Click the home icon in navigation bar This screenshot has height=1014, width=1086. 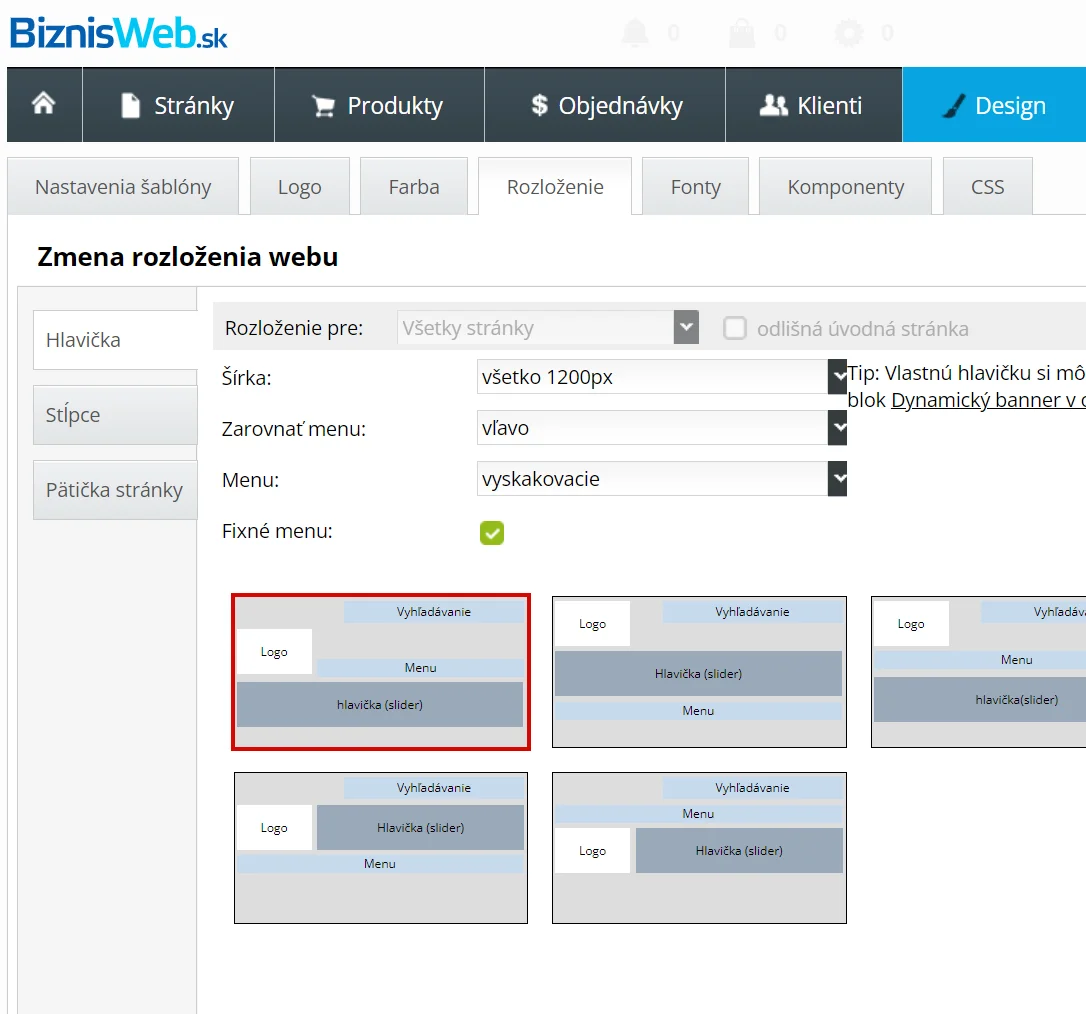pyautogui.click(x=44, y=105)
